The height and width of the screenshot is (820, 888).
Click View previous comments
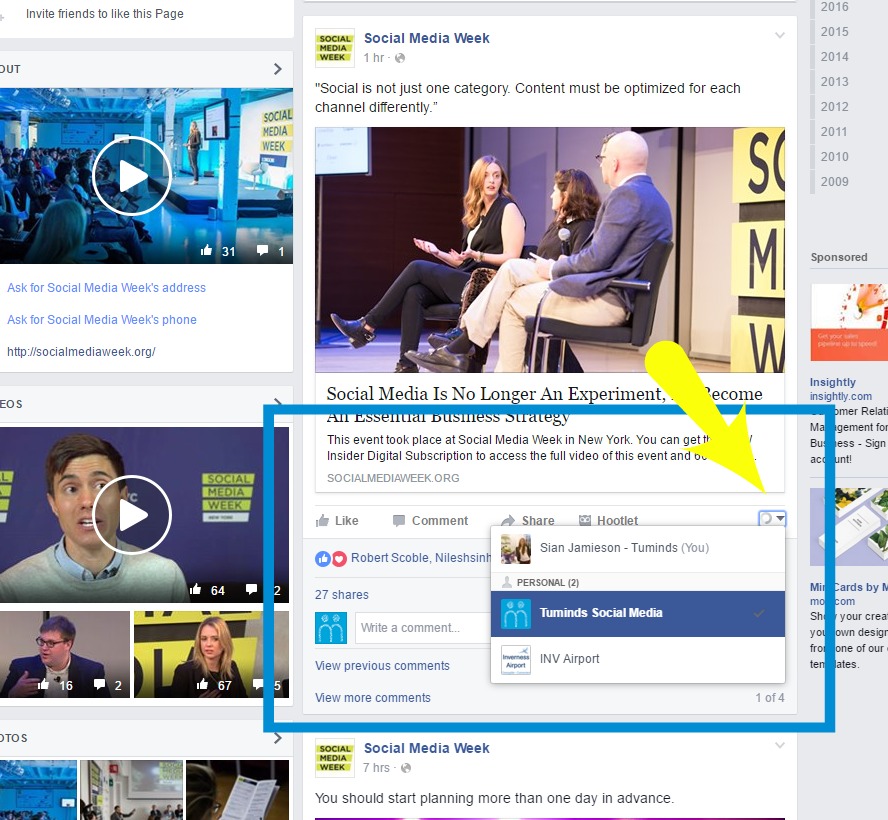(382, 665)
